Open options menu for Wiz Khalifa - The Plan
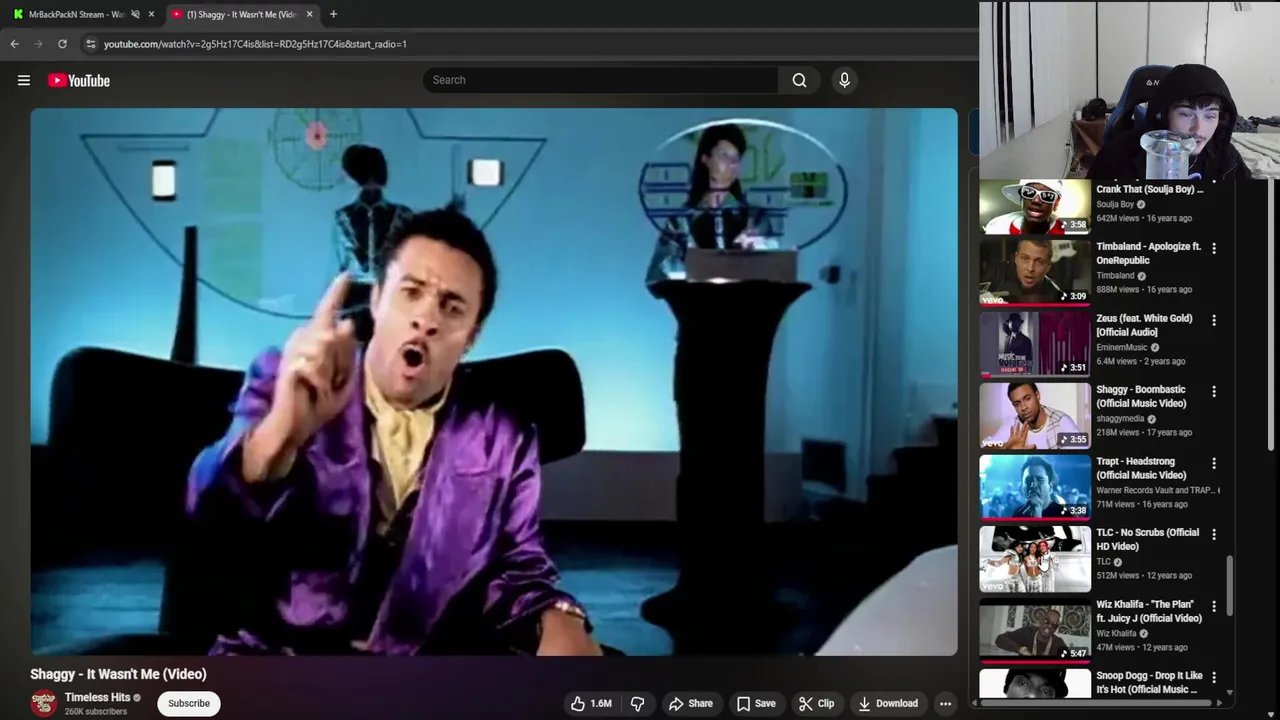 [1214, 606]
